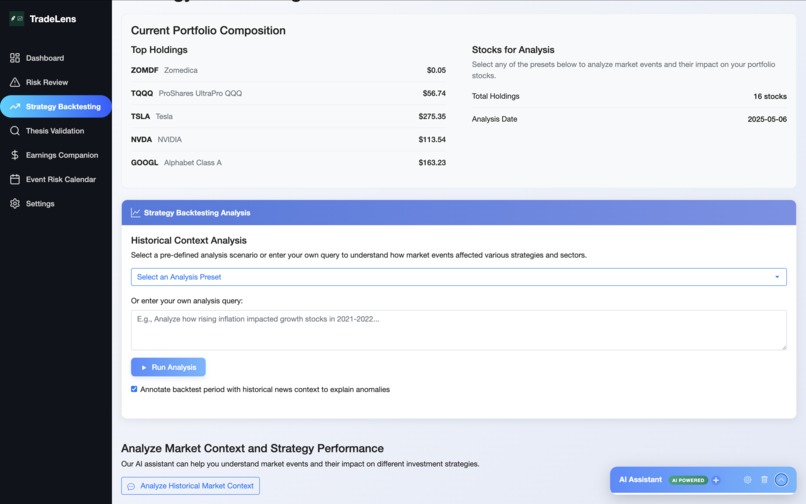Click the AI Assistant trash icon
Image resolution: width=806 pixels, height=504 pixels.
(764, 479)
